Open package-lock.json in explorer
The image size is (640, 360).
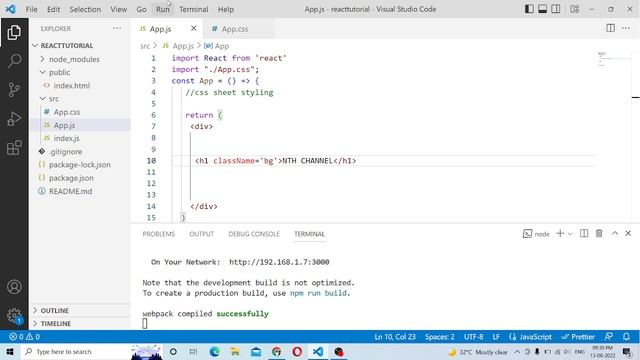80,164
